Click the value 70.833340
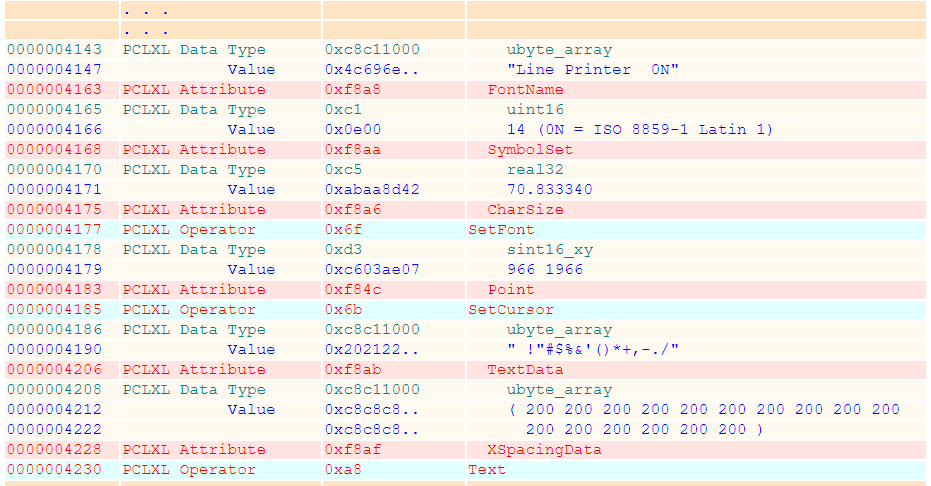 [x=550, y=189]
